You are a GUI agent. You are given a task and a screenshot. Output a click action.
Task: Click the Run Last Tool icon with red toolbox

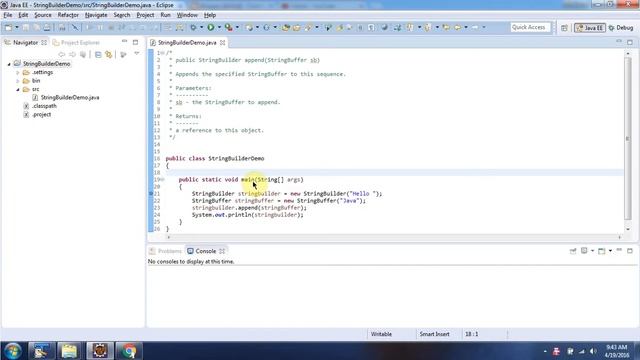tap(229, 27)
